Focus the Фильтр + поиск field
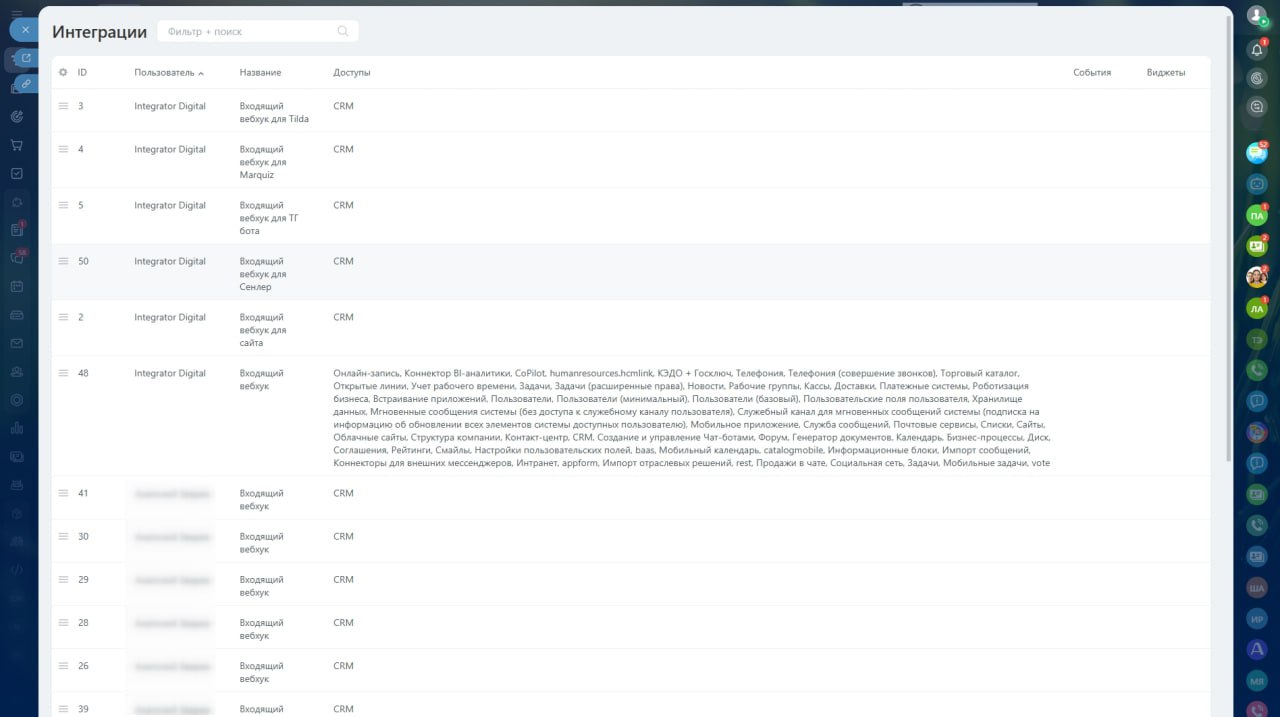The width and height of the screenshot is (1280, 717). [x=245, y=32]
